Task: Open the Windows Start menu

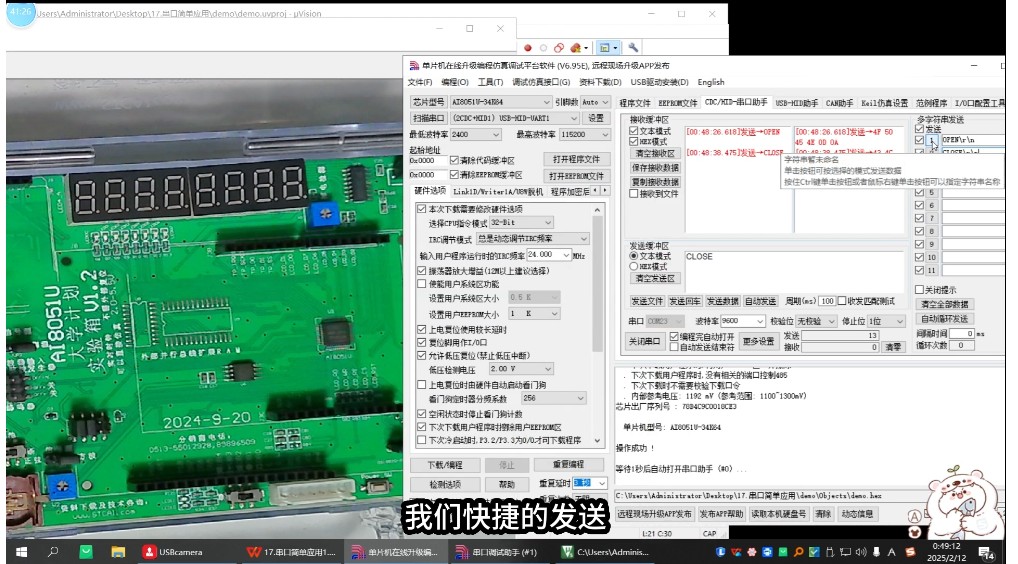Action: [21, 552]
